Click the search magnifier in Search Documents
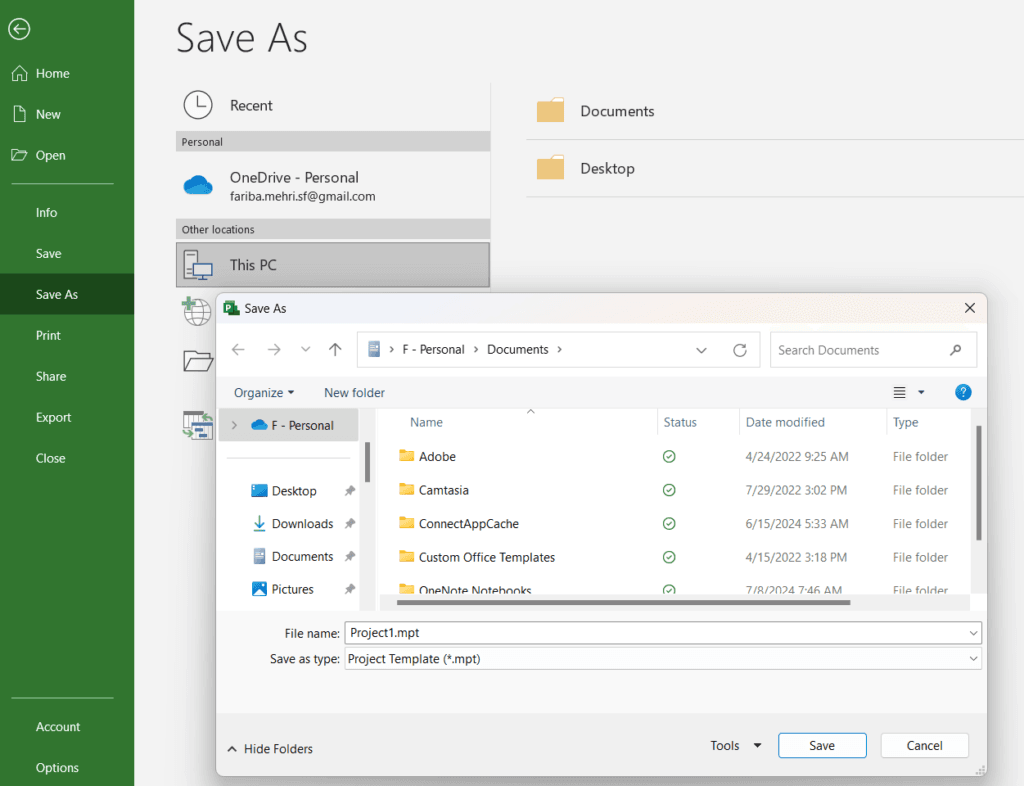Screen dimensions: 1024x786 pyautogui.click(x=955, y=350)
